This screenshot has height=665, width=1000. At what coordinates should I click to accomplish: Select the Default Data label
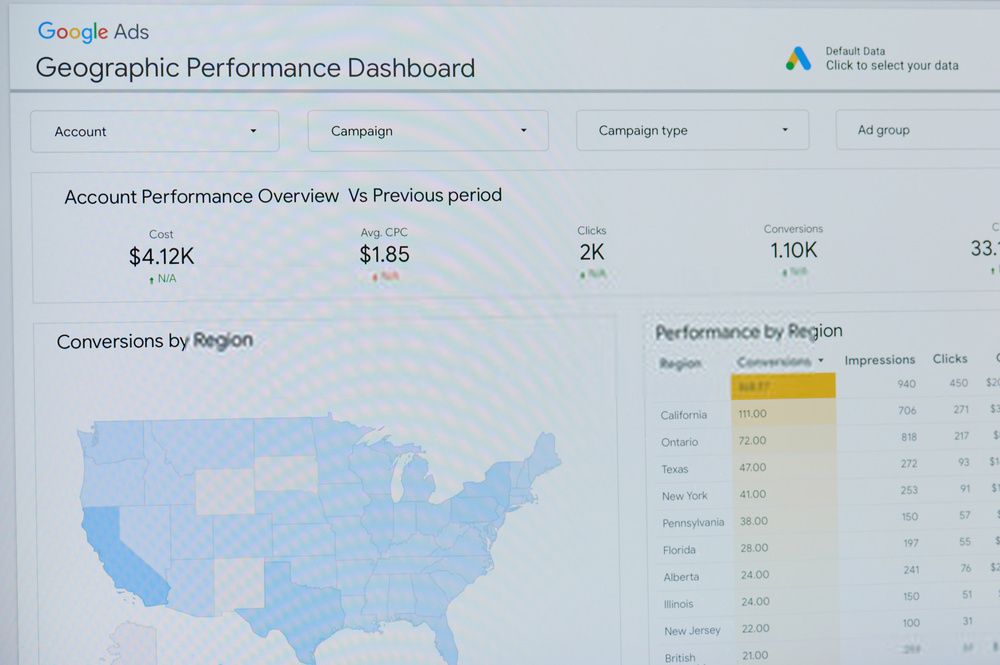[x=855, y=51]
